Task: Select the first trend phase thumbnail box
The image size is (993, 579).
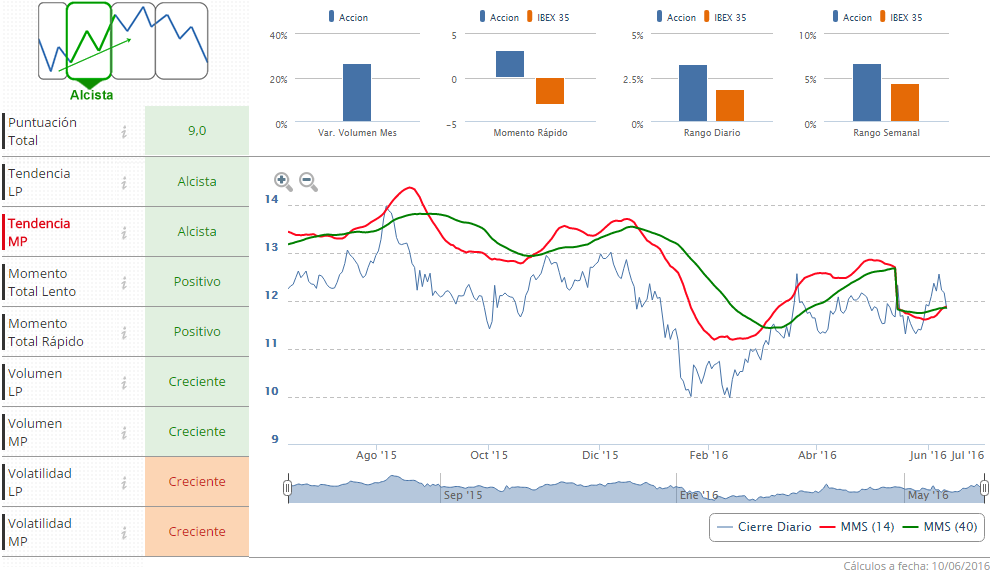Action: pyautogui.click(x=52, y=41)
